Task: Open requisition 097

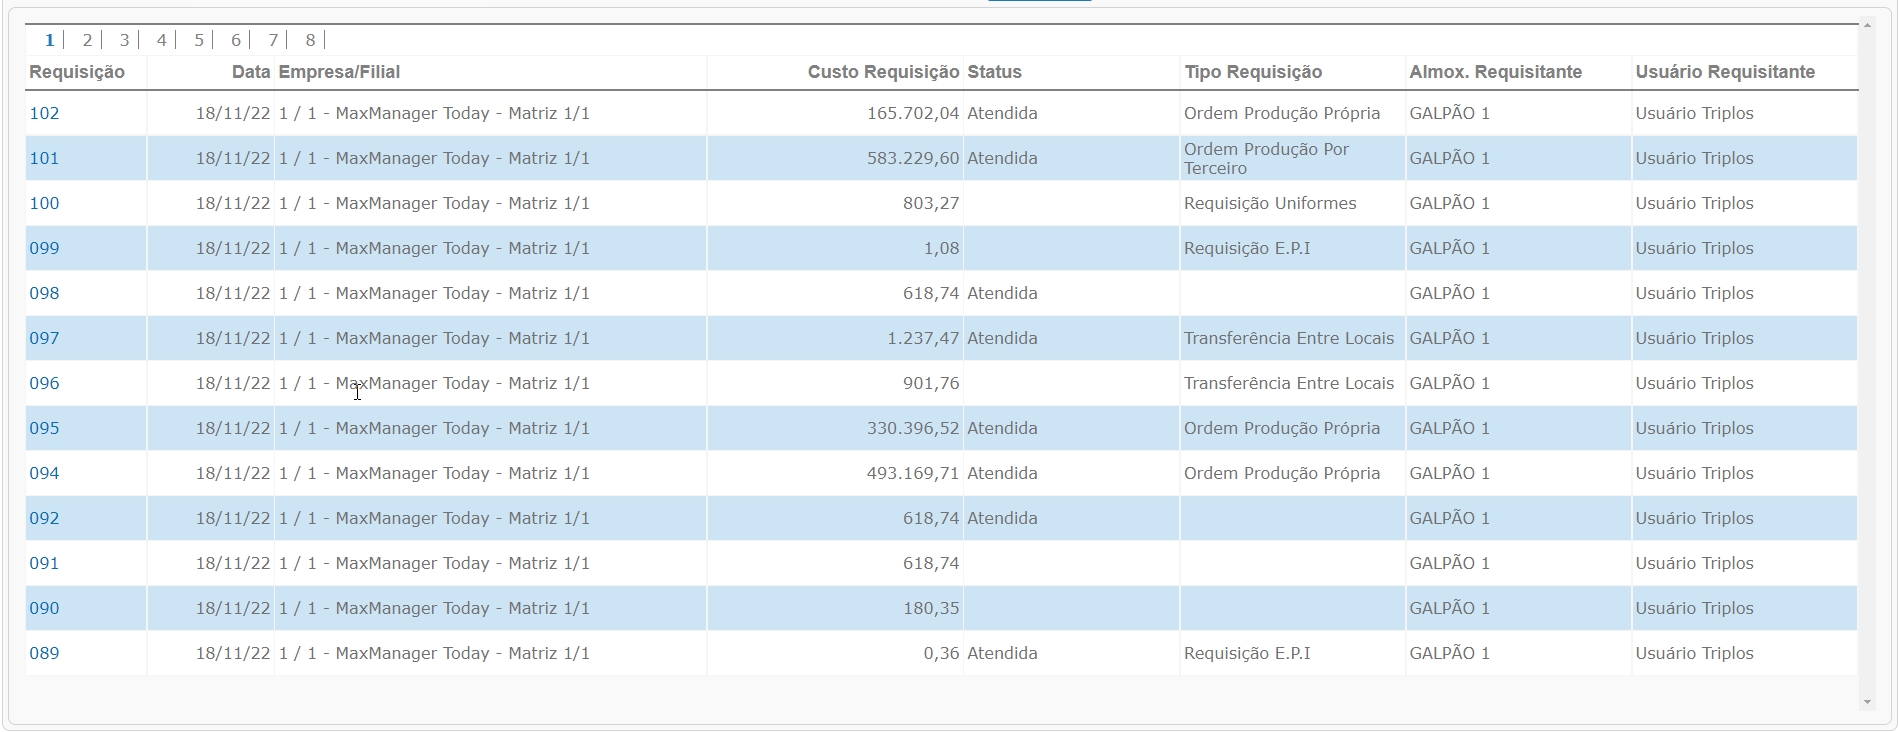Action: (x=44, y=338)
